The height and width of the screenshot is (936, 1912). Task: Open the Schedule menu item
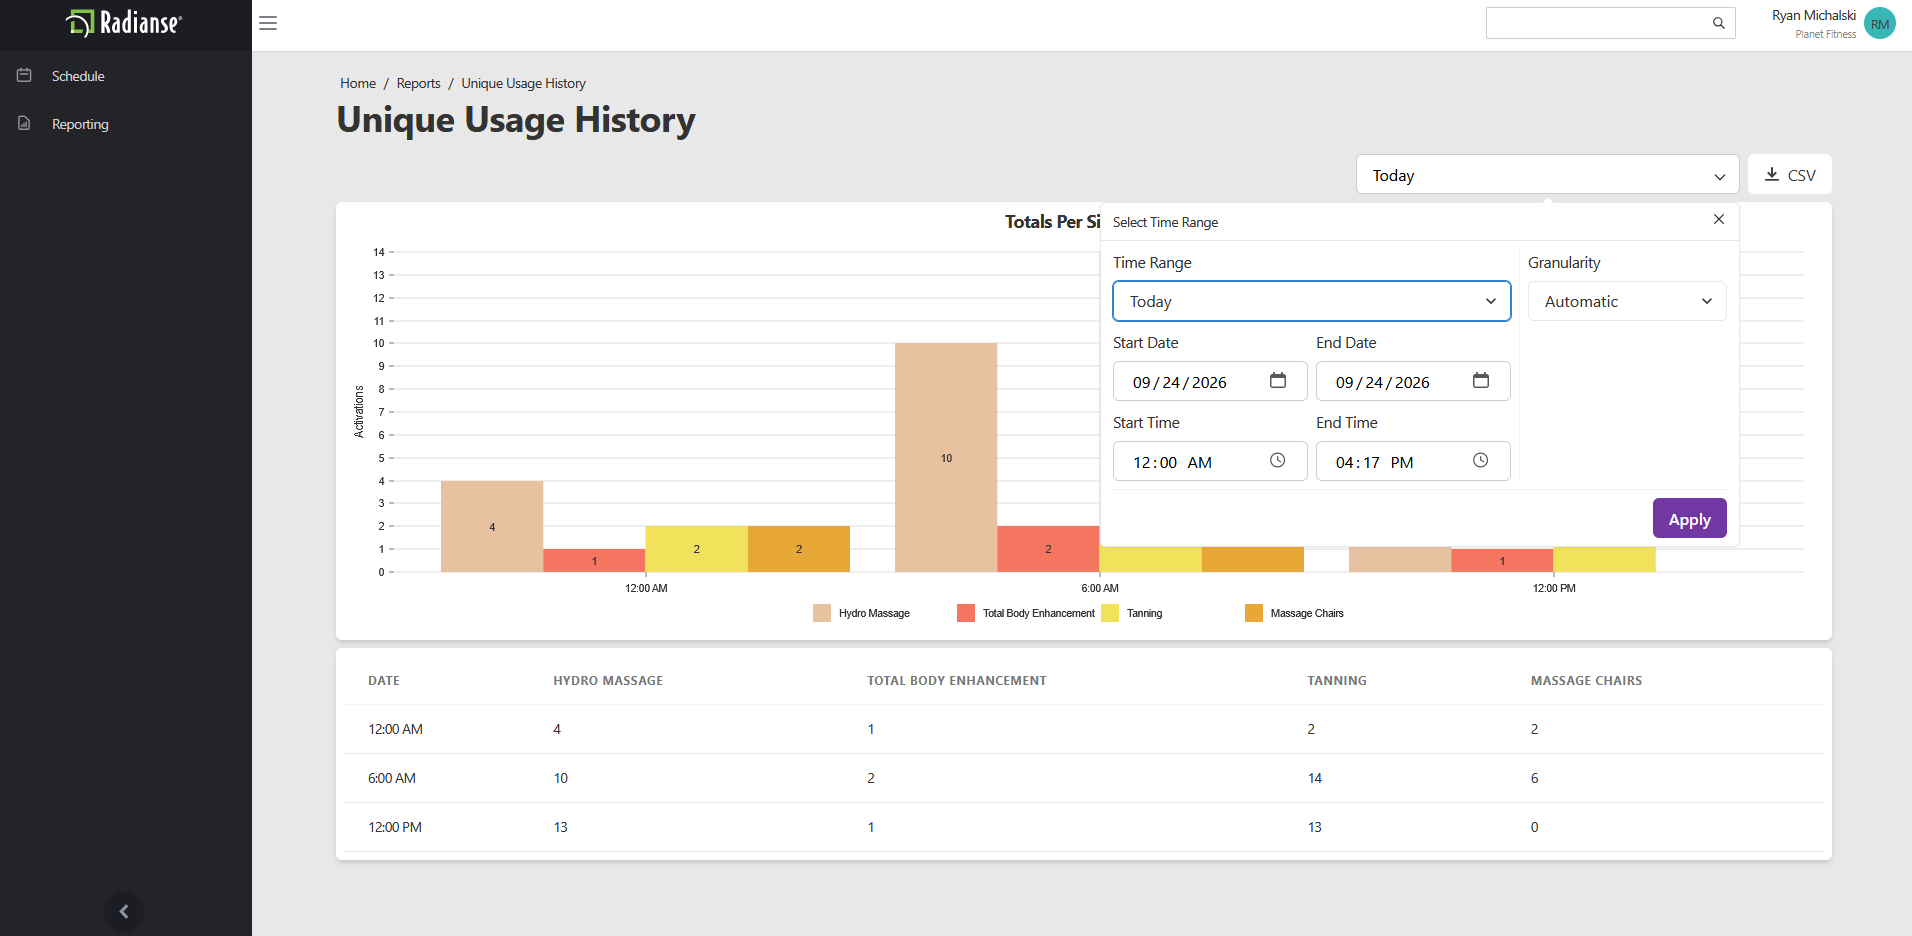[78, 76]
